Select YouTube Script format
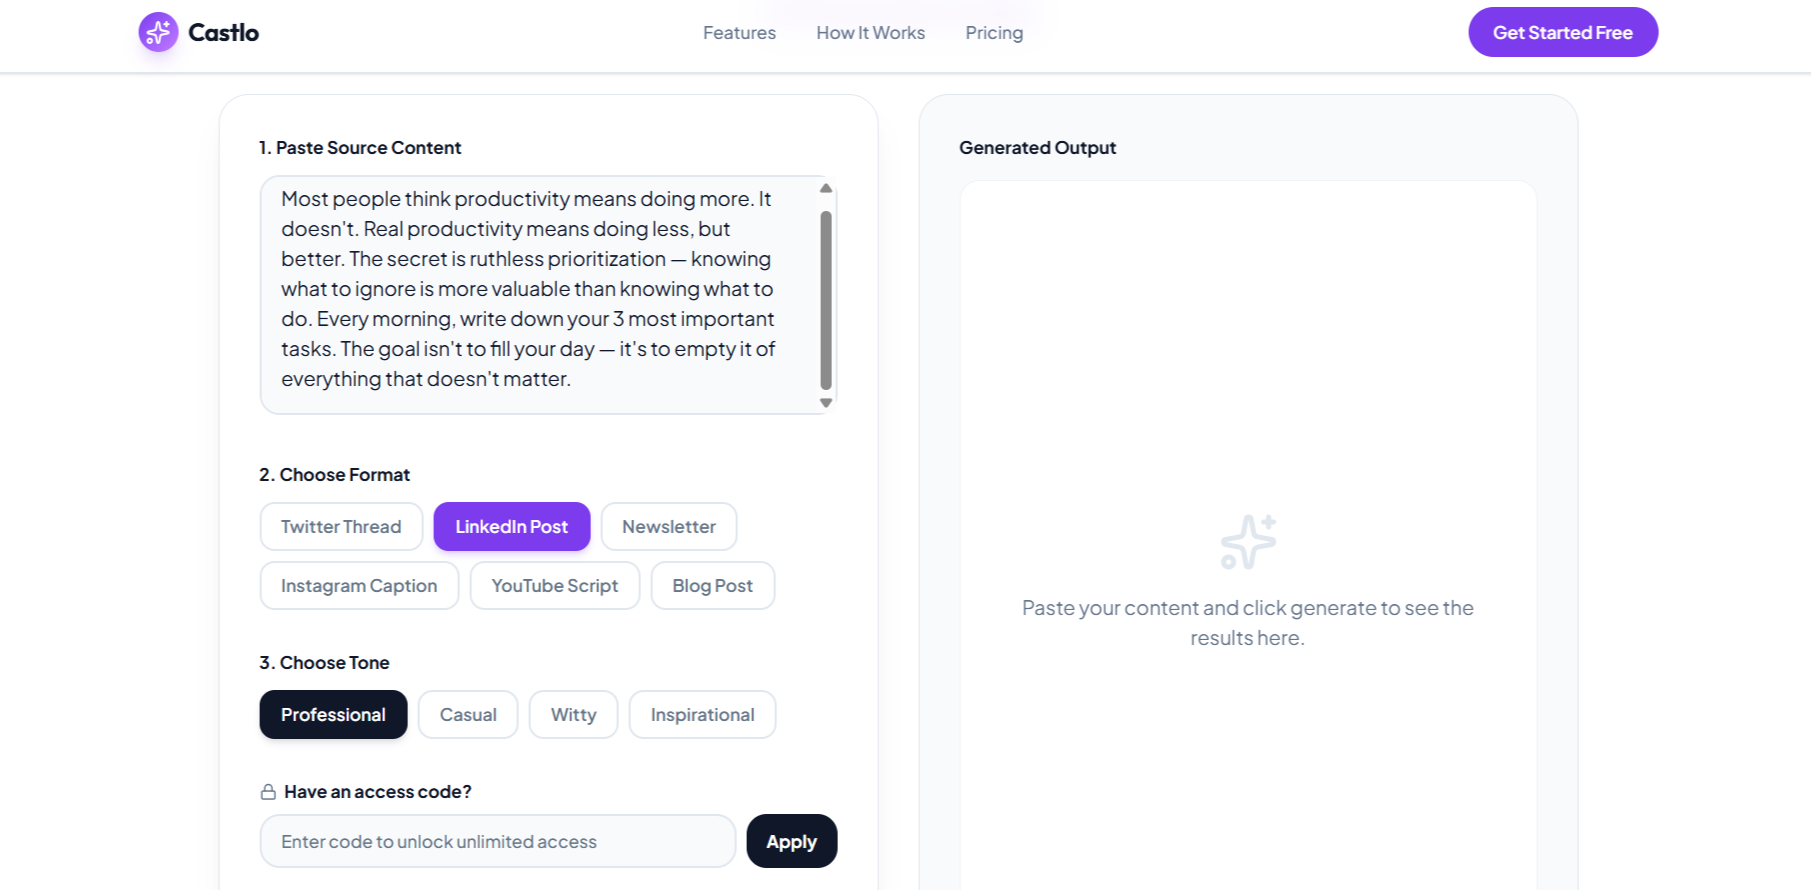Image resolution: width=1811 pixels, height=890 pixels. pos(555,585)
